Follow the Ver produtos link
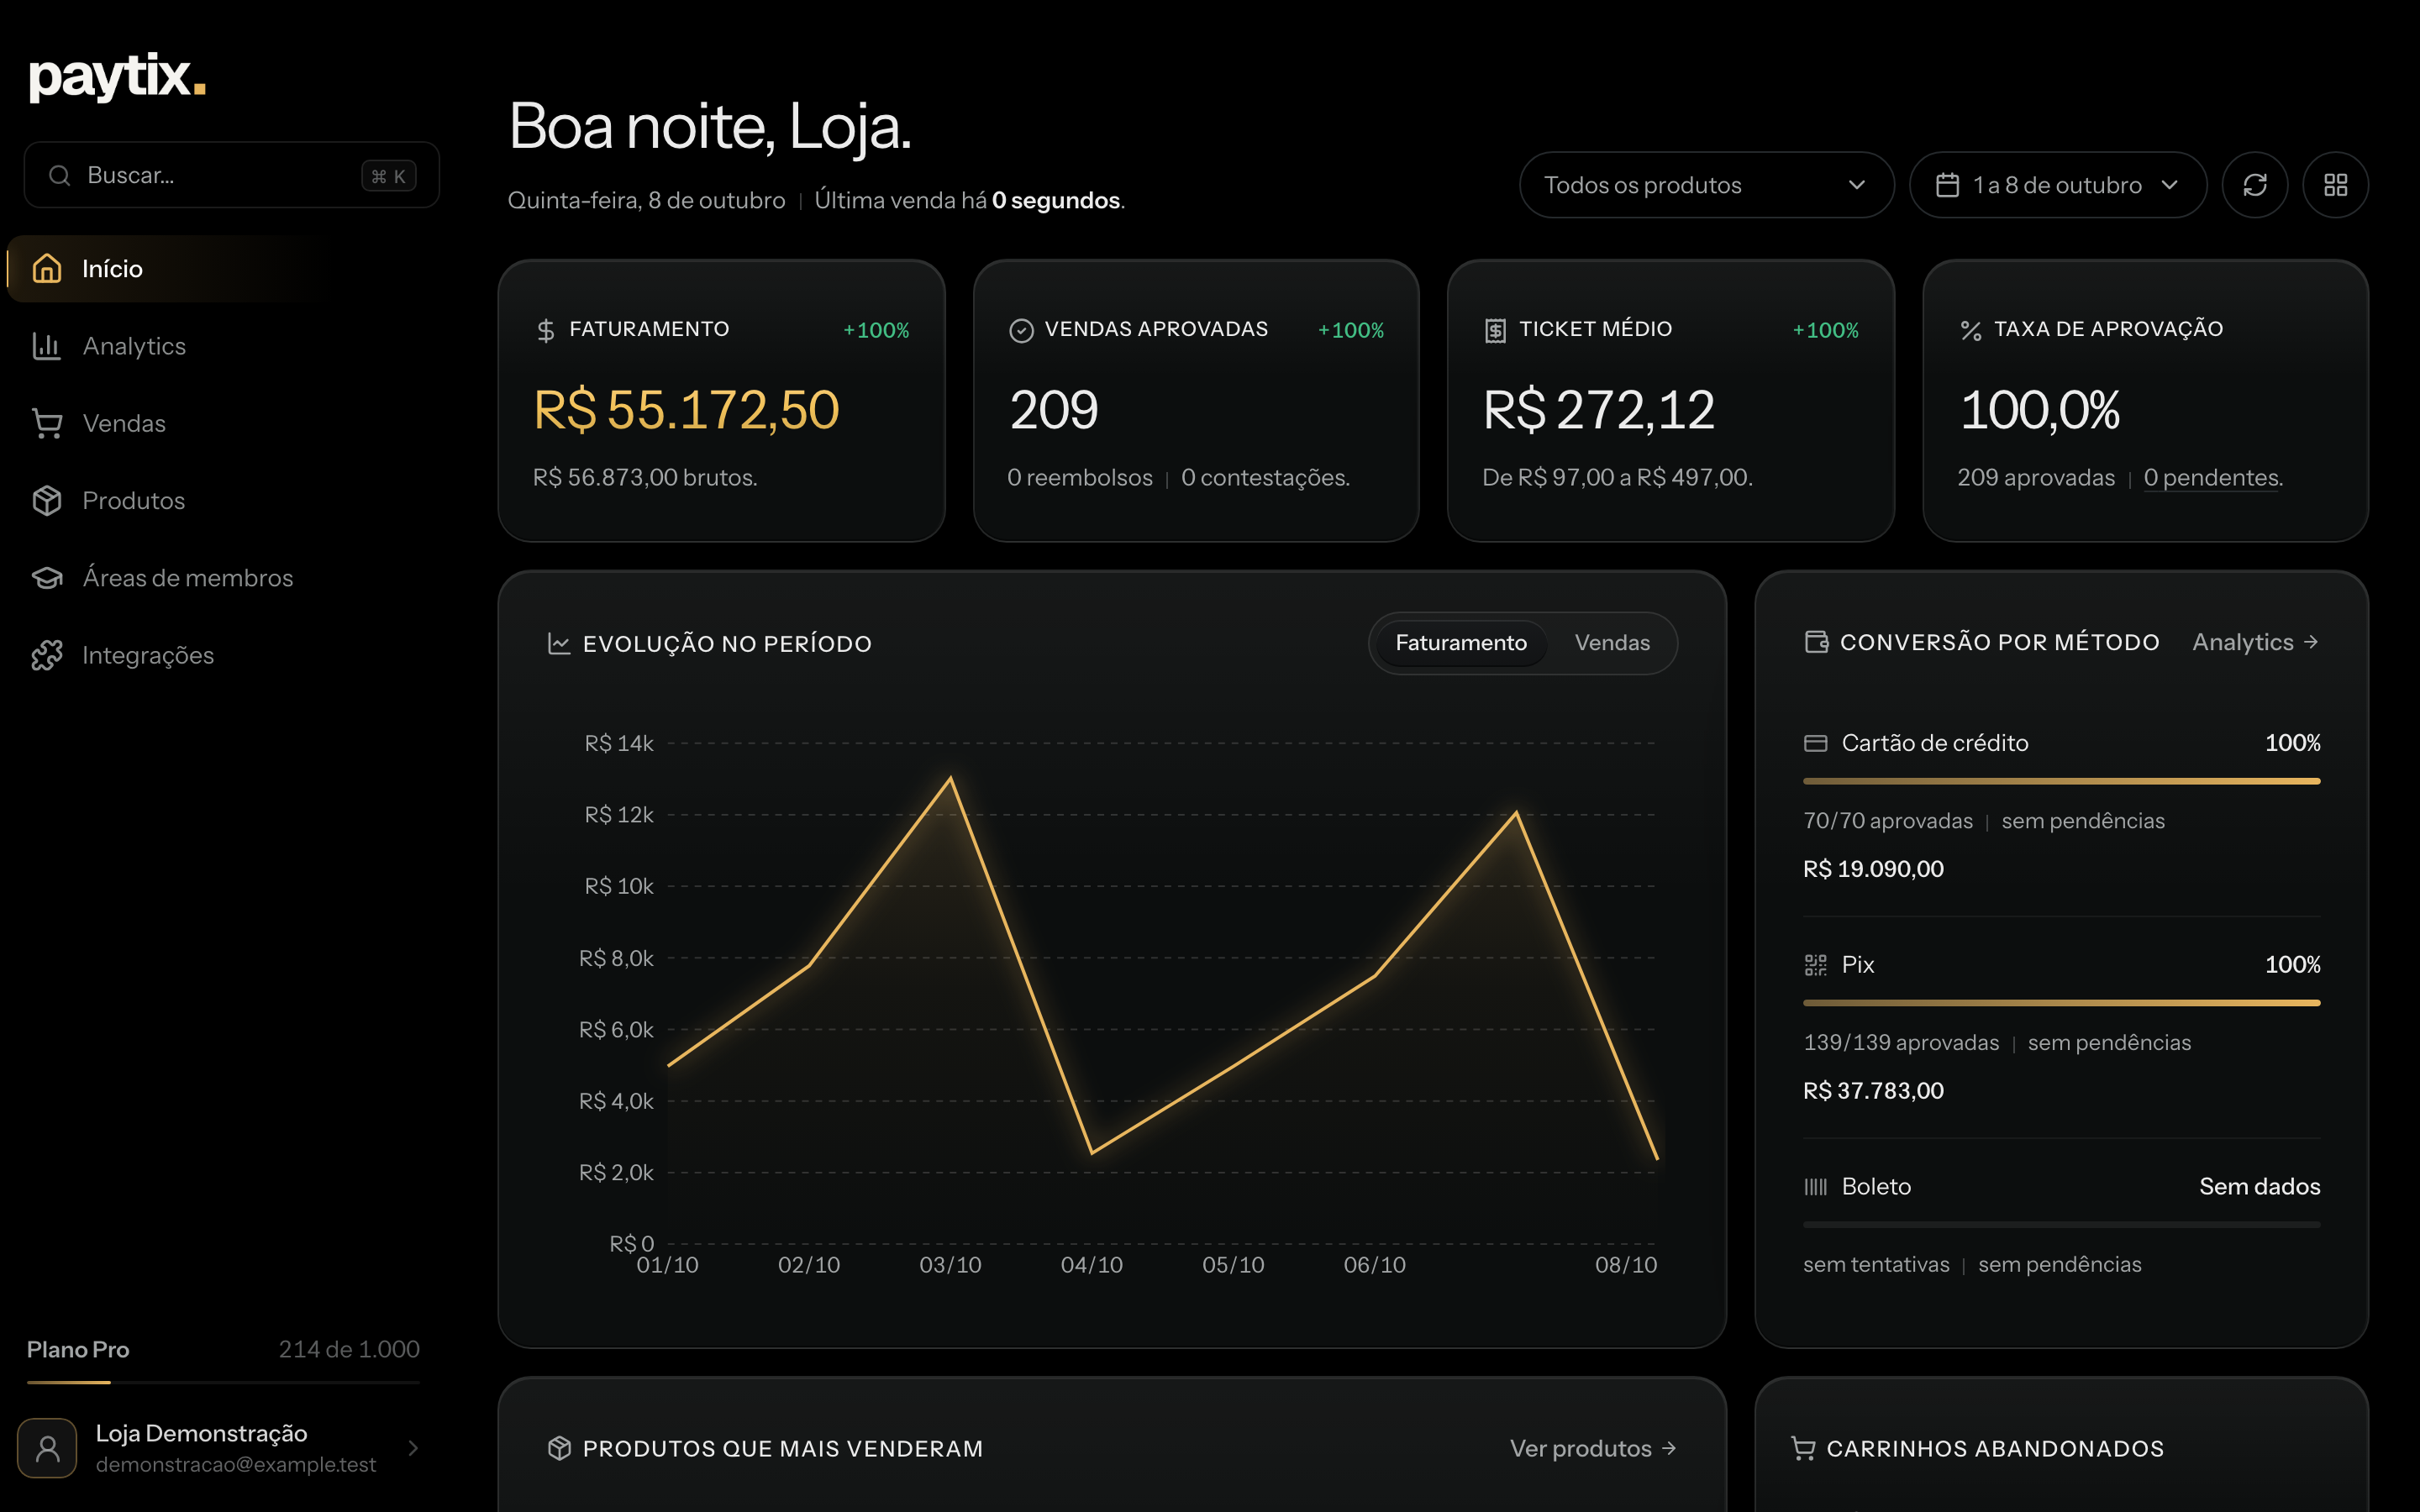 pos(1592,1448)
